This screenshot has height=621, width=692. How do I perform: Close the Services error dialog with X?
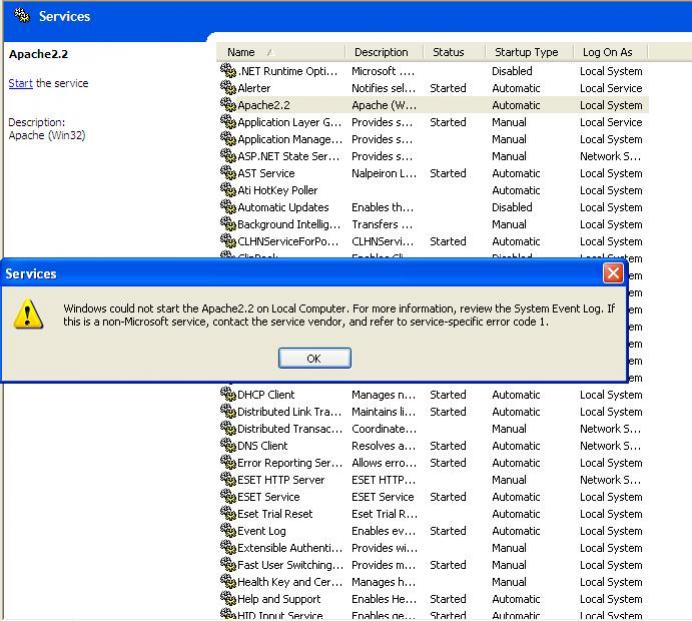(x=613, y=273)
